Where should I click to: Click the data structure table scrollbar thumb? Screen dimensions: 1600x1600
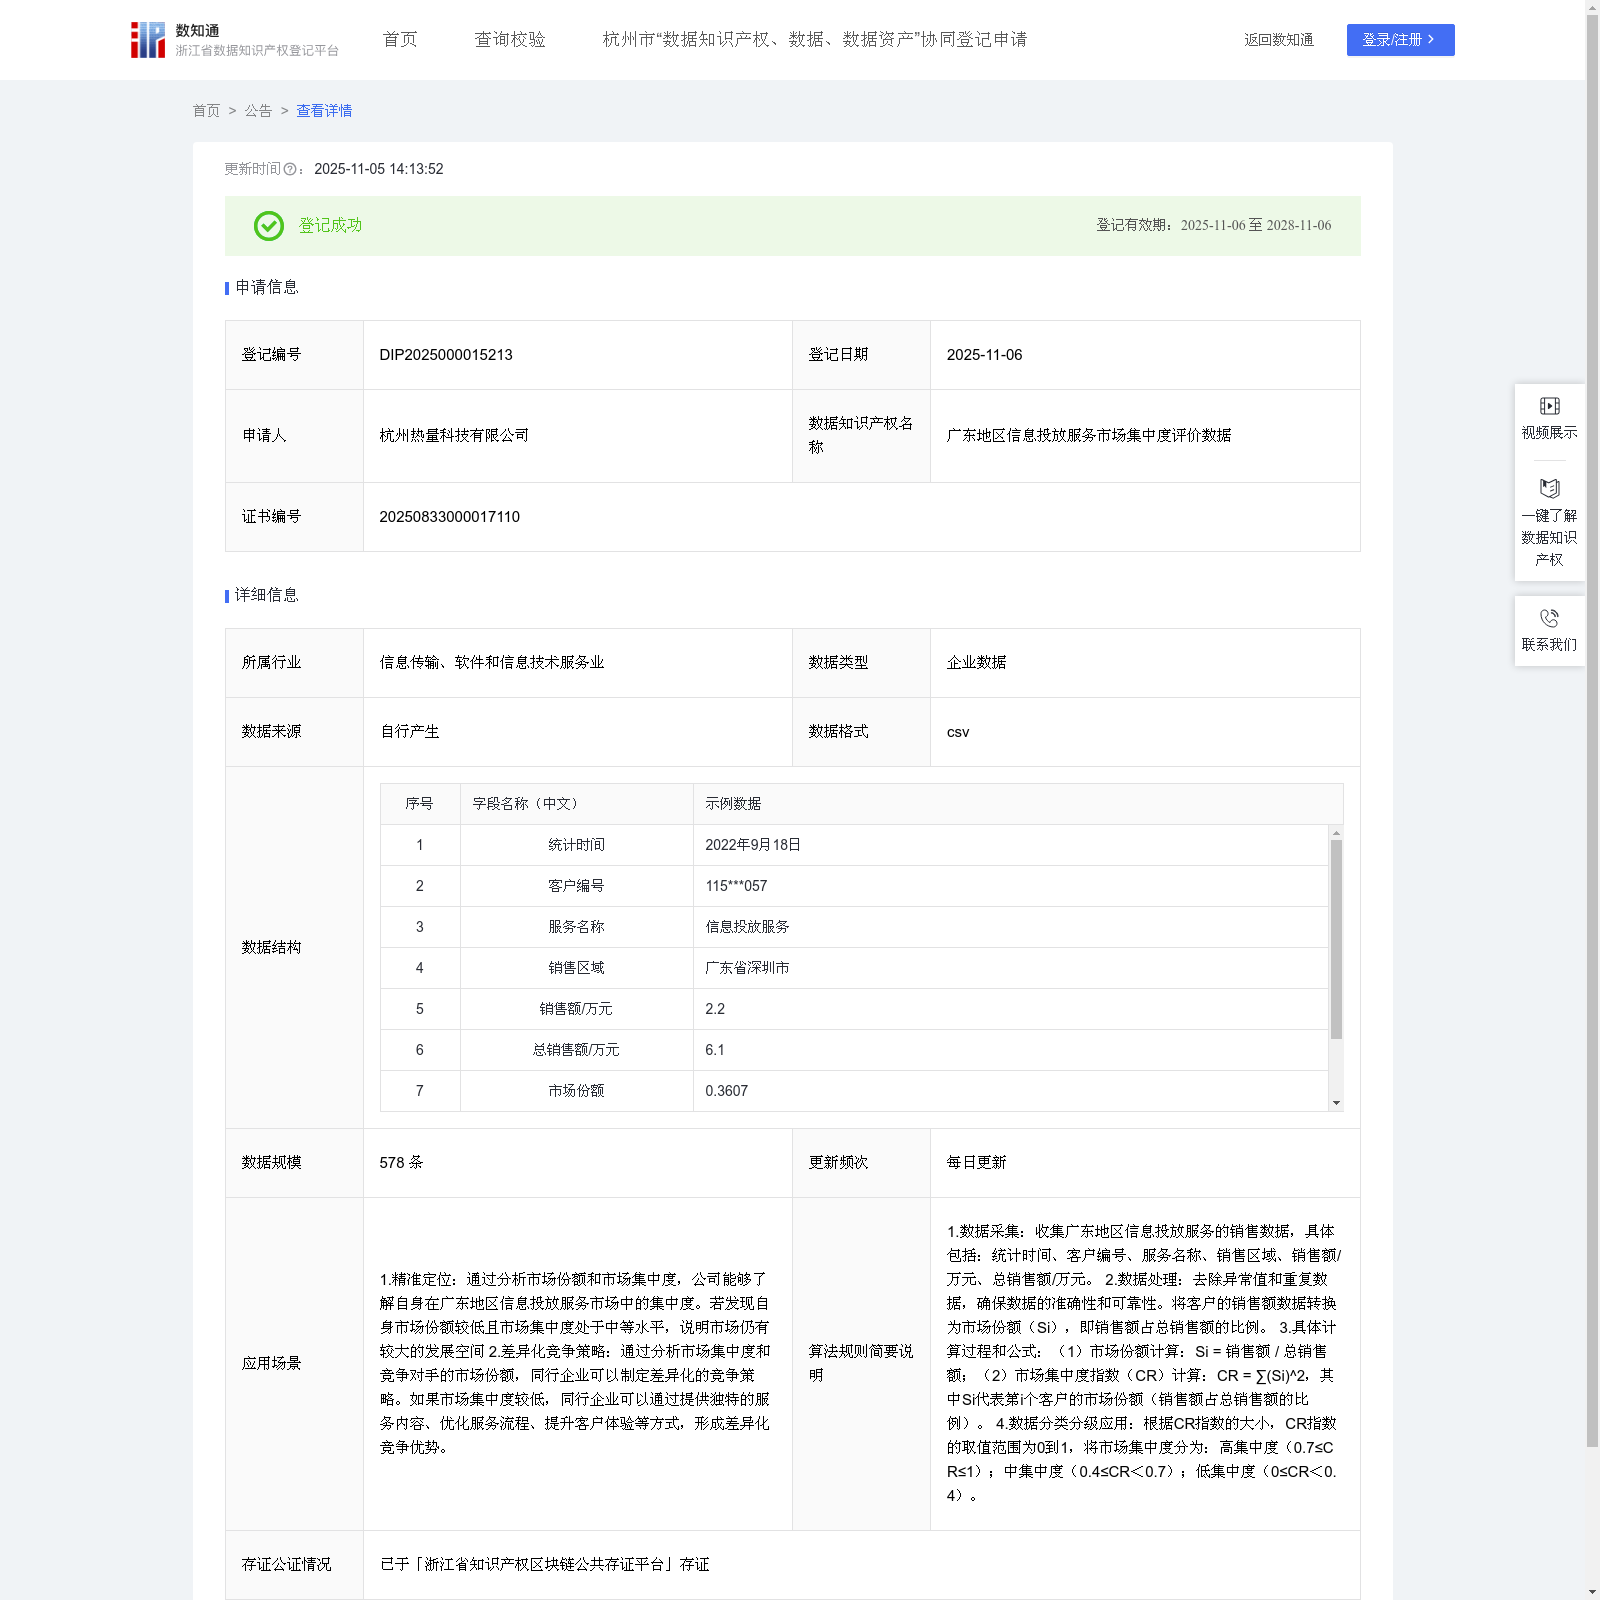click(1336, 939)
